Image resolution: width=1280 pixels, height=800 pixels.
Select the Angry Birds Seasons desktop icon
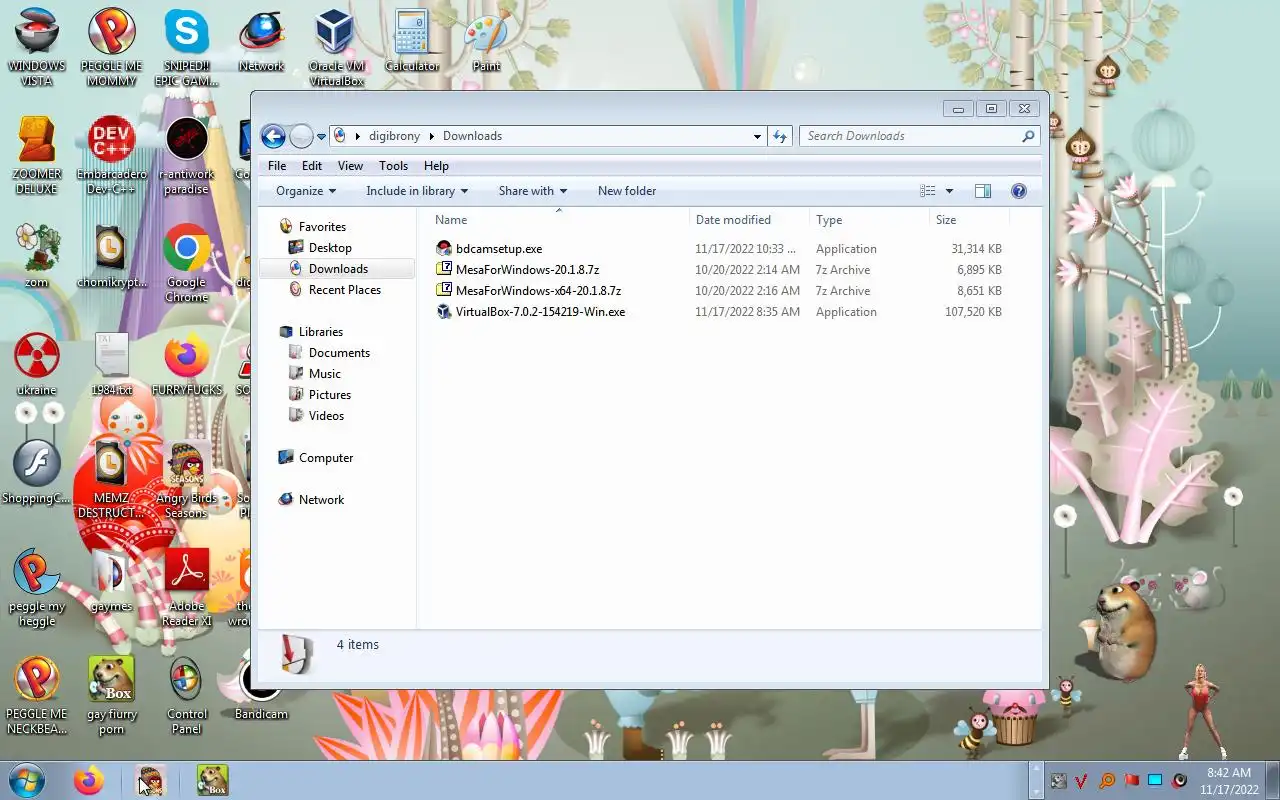point(186,480)
